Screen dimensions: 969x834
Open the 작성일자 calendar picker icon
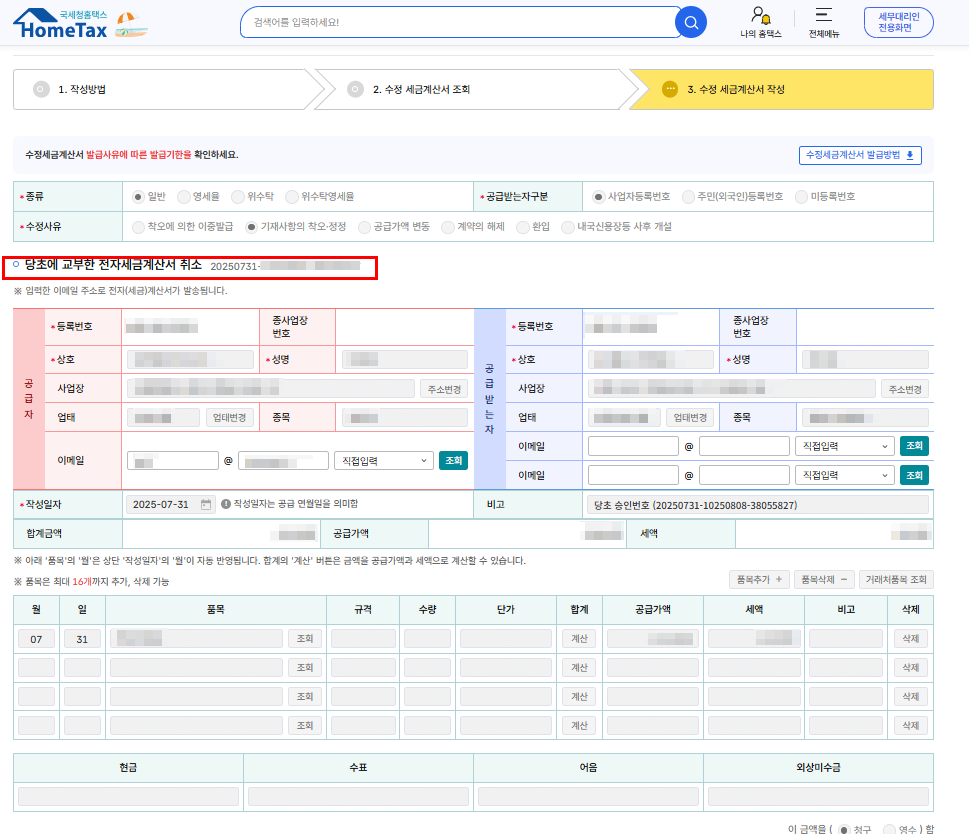click(206, 504)
